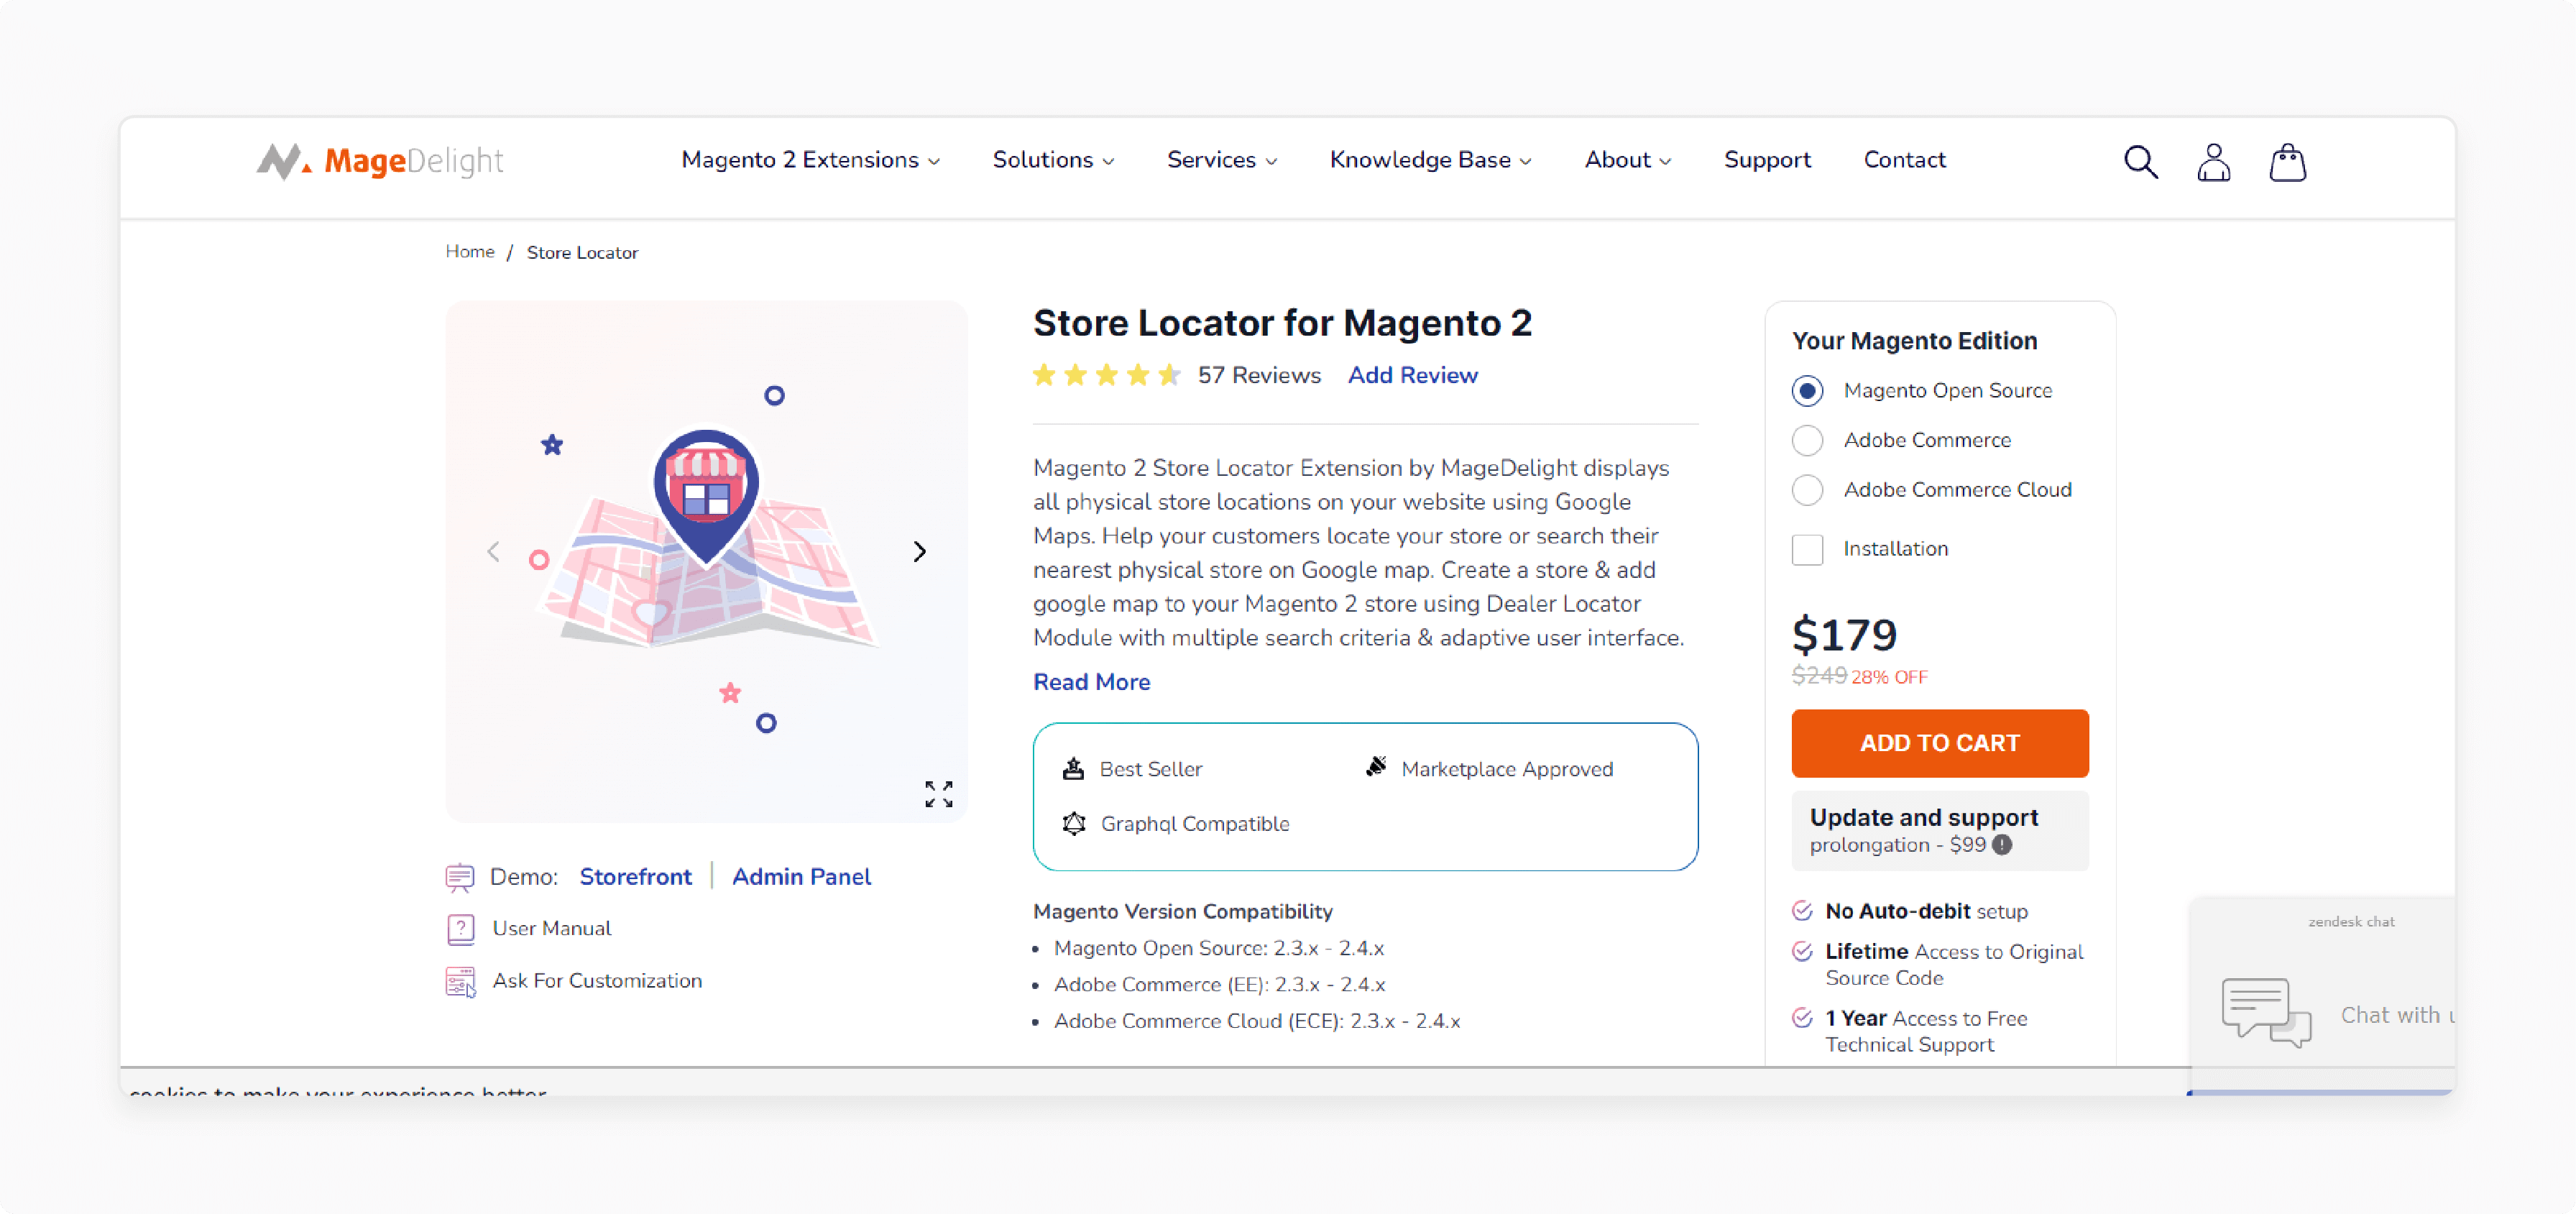Click the No Auto-debit checkmark icon
The image size is (2576, 1214).
[x=1802, y=910]
